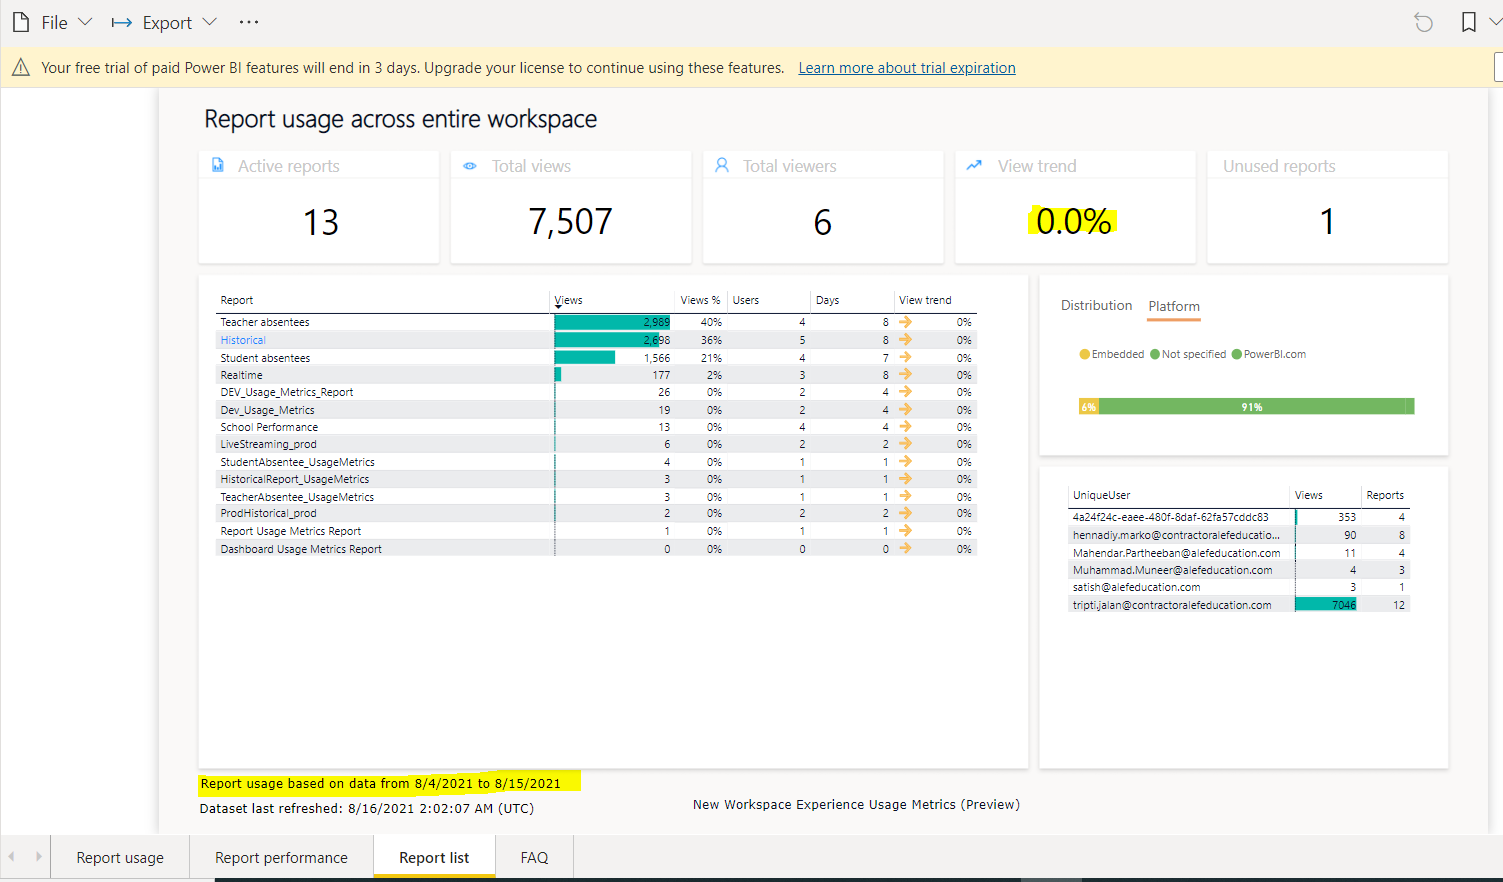Click the trial warning triangle icon
The width and height of the screenshot is (1503, 882).
[20, 68]
